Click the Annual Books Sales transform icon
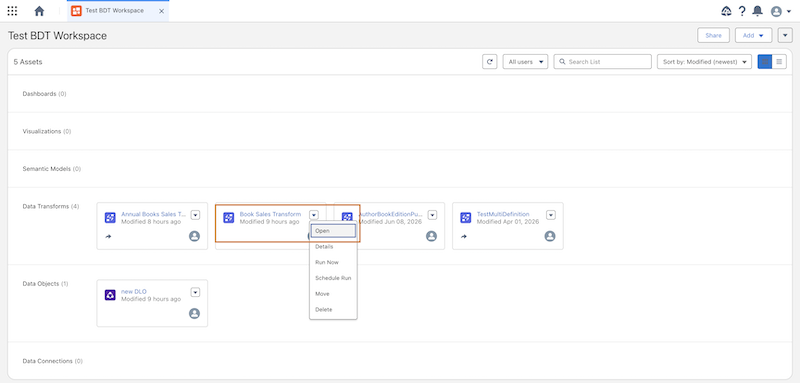Image resolution: width=800 pixels, height=383 pixels. 110,218
